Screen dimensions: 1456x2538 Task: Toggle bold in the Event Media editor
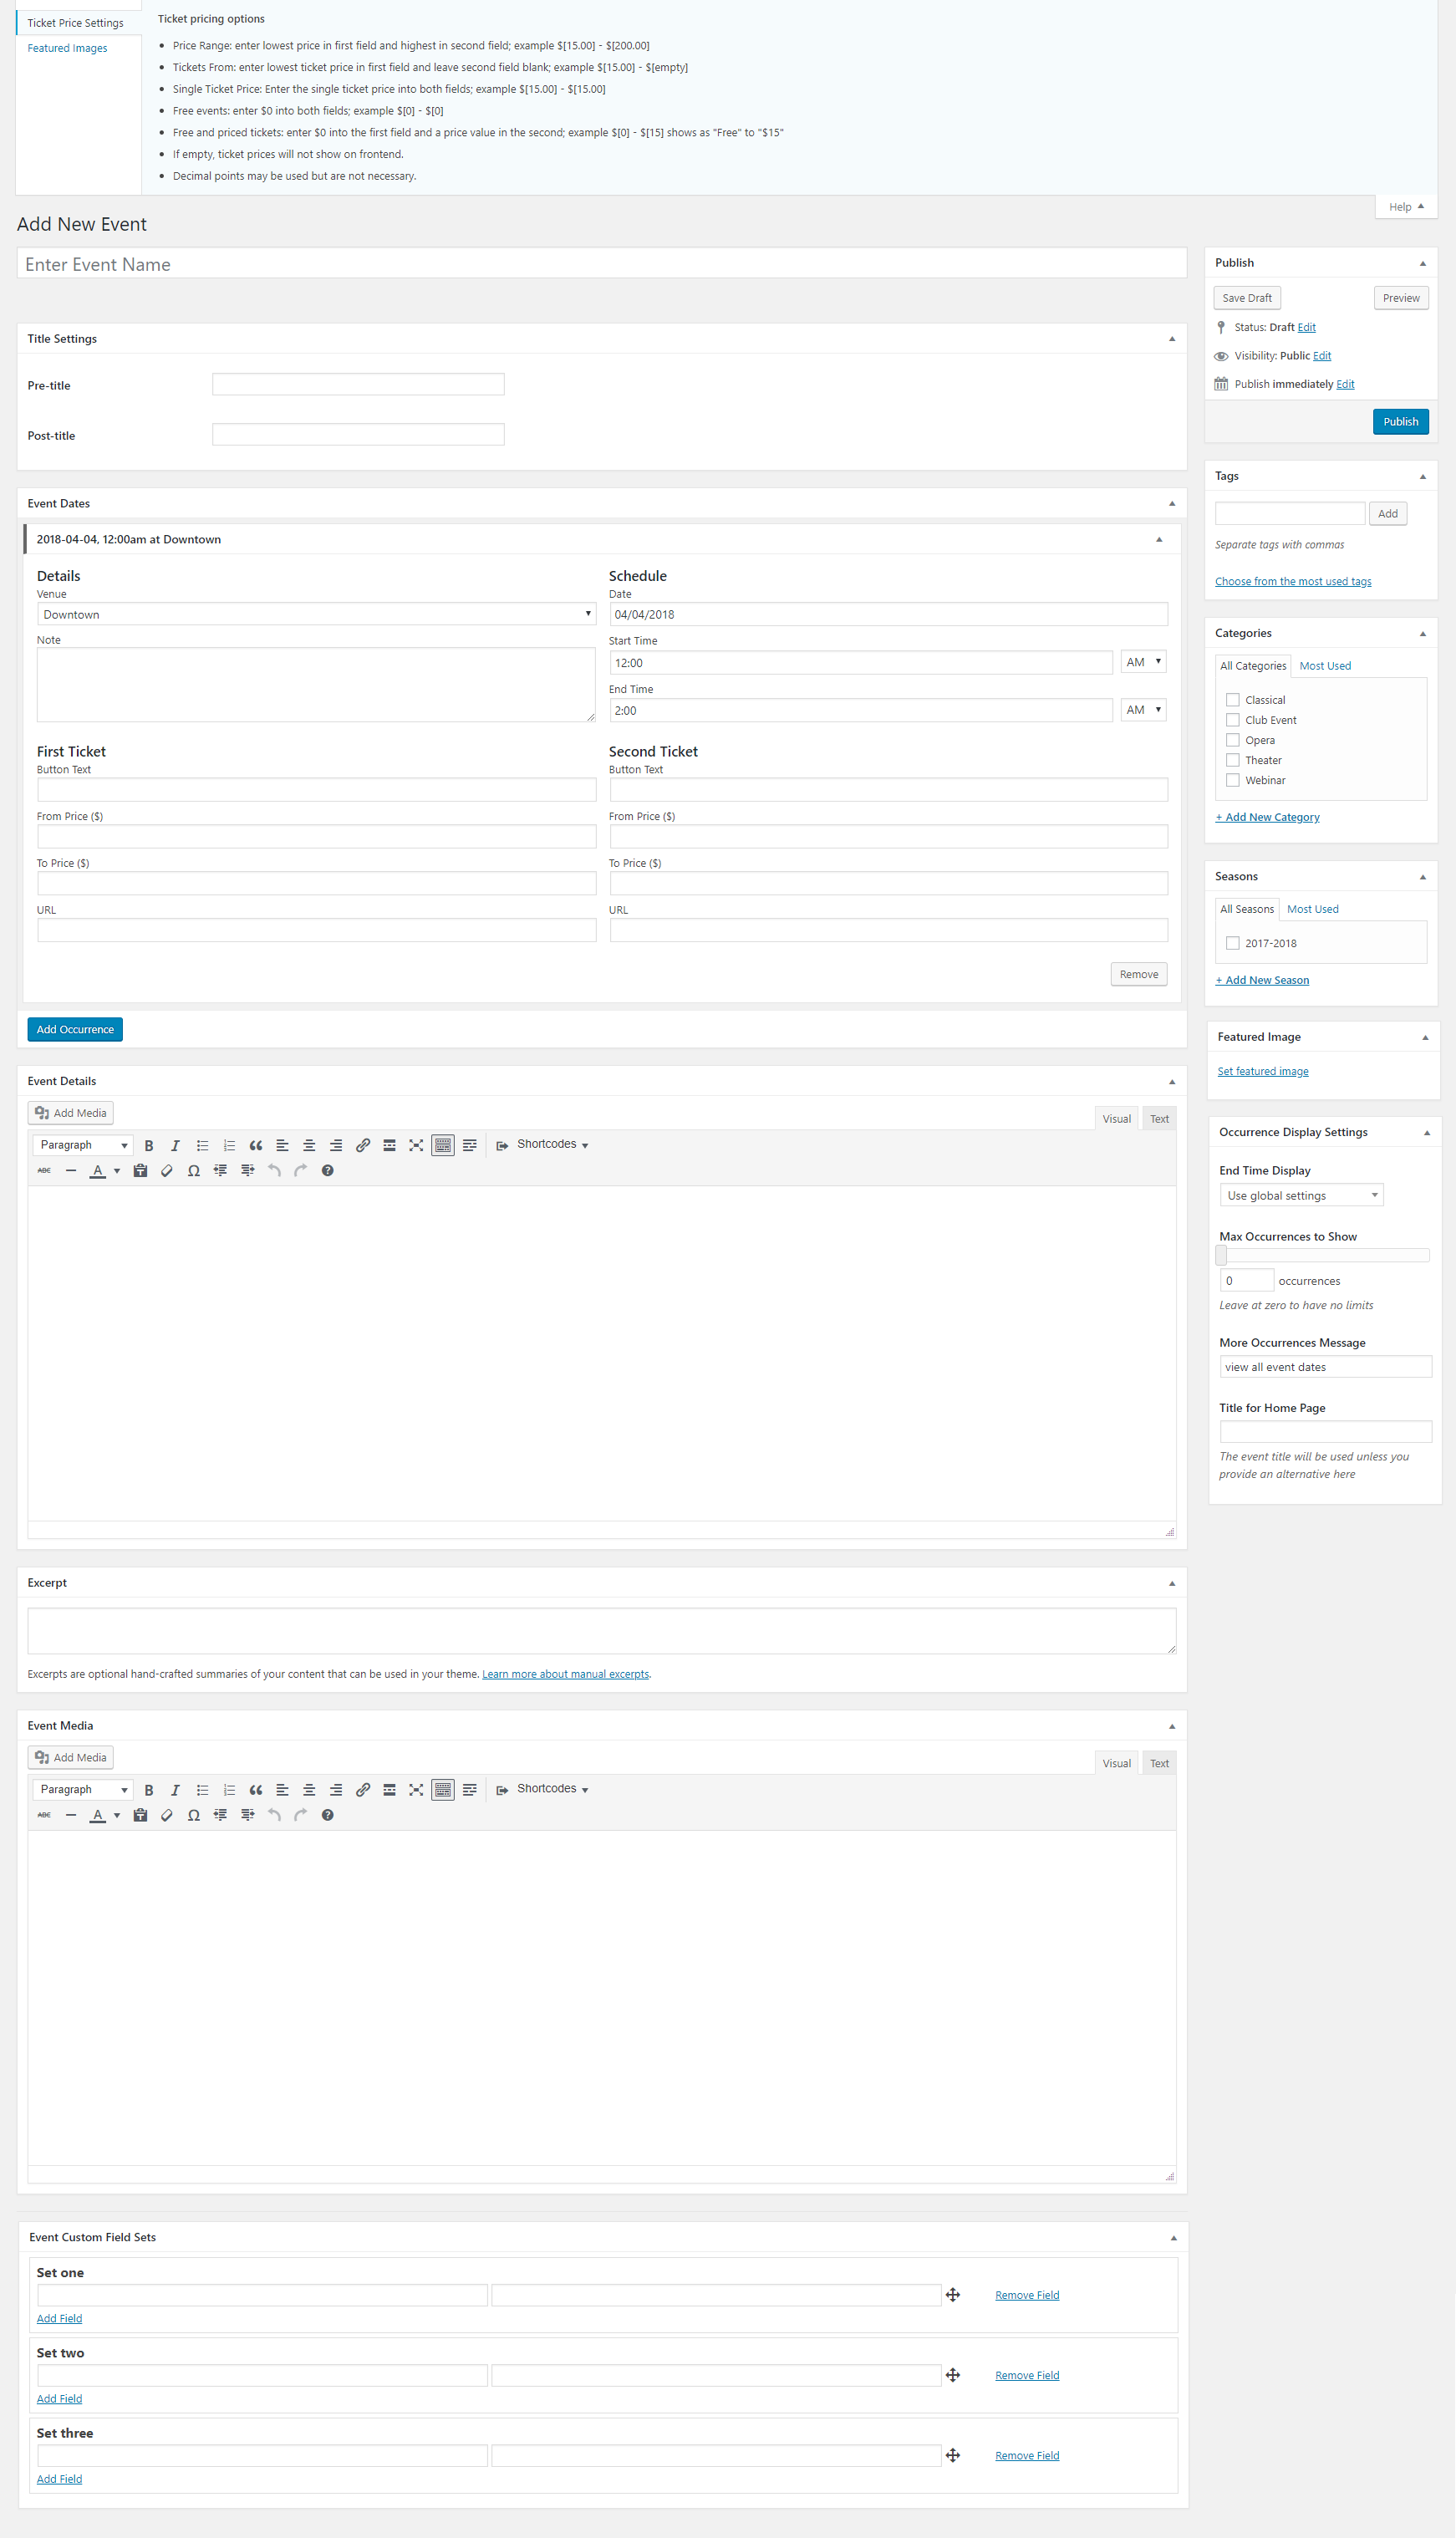pyautogui.click(x=149, y=1789)
